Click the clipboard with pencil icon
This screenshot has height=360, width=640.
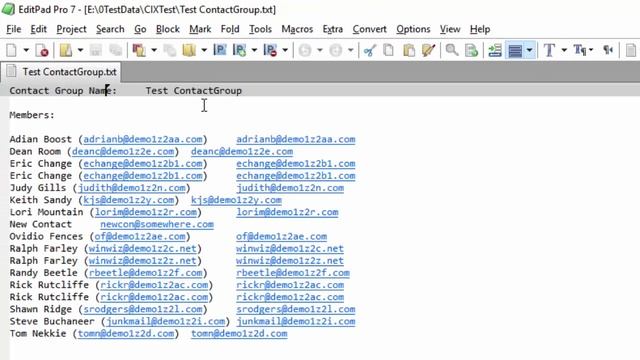(x=429, y=51)
